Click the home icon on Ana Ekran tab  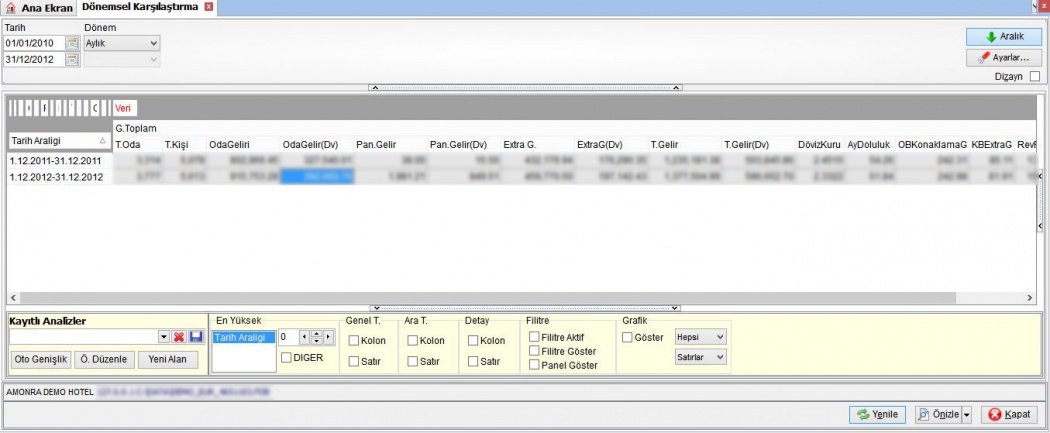point(11,8)
